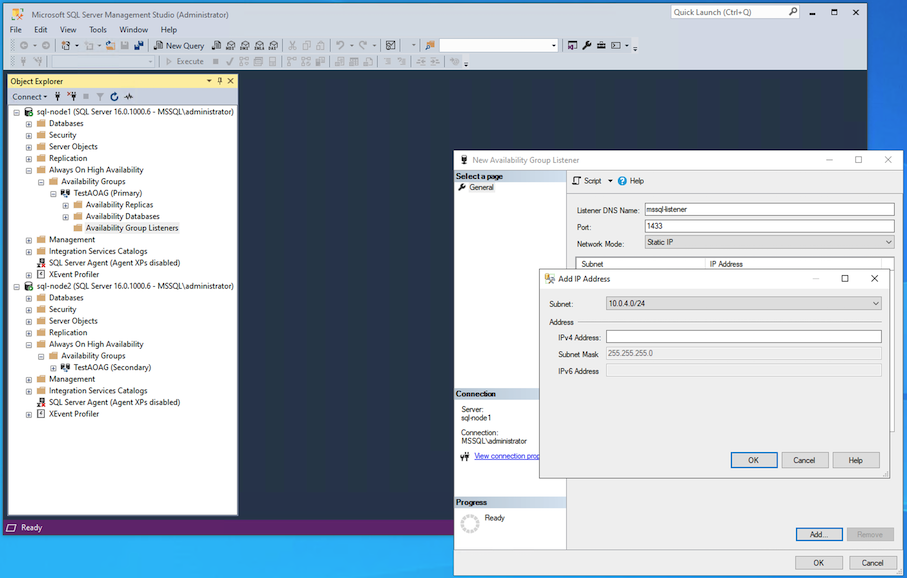Click the Activity Monitor pulse icon in Object Explorer
Screen dimensions: 907x578
tap(128, 97)
